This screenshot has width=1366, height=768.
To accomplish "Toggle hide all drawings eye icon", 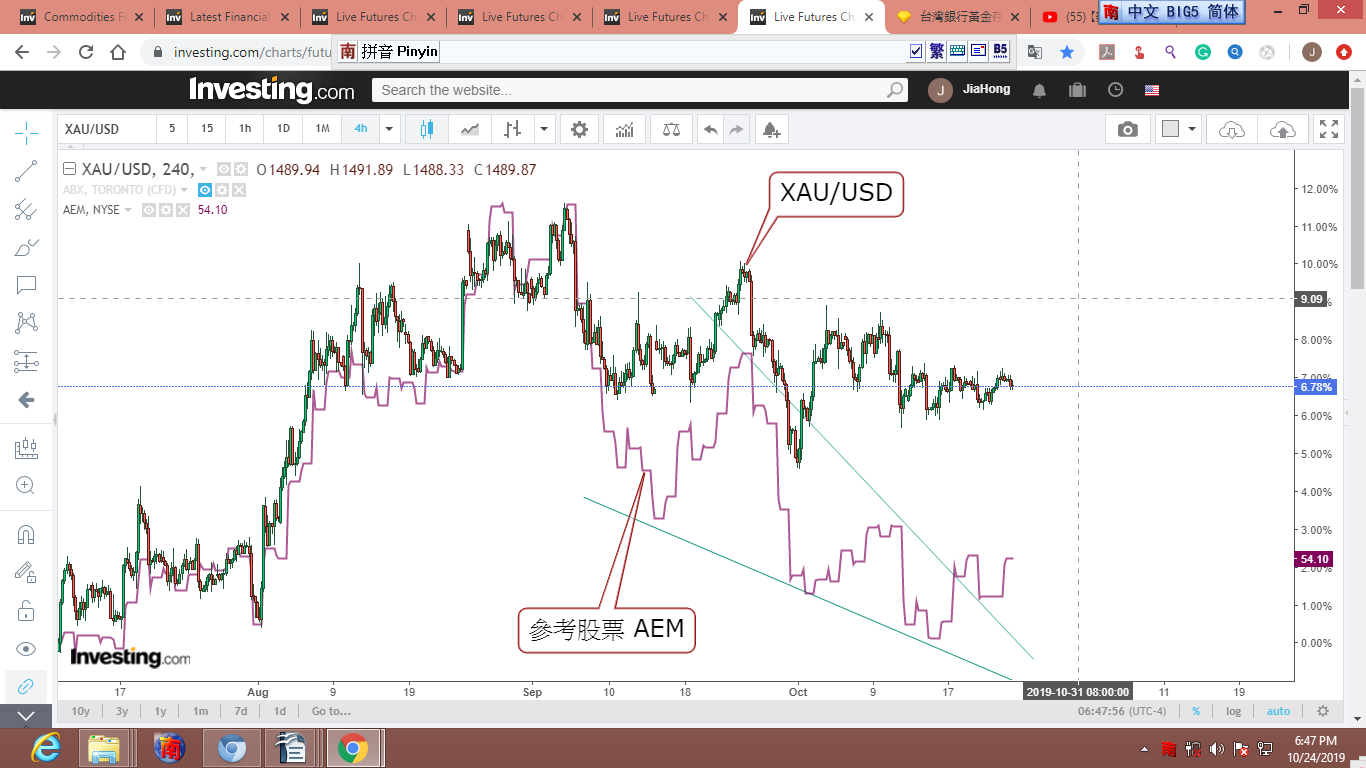I will pyautogui.click(x=26, y=648).
